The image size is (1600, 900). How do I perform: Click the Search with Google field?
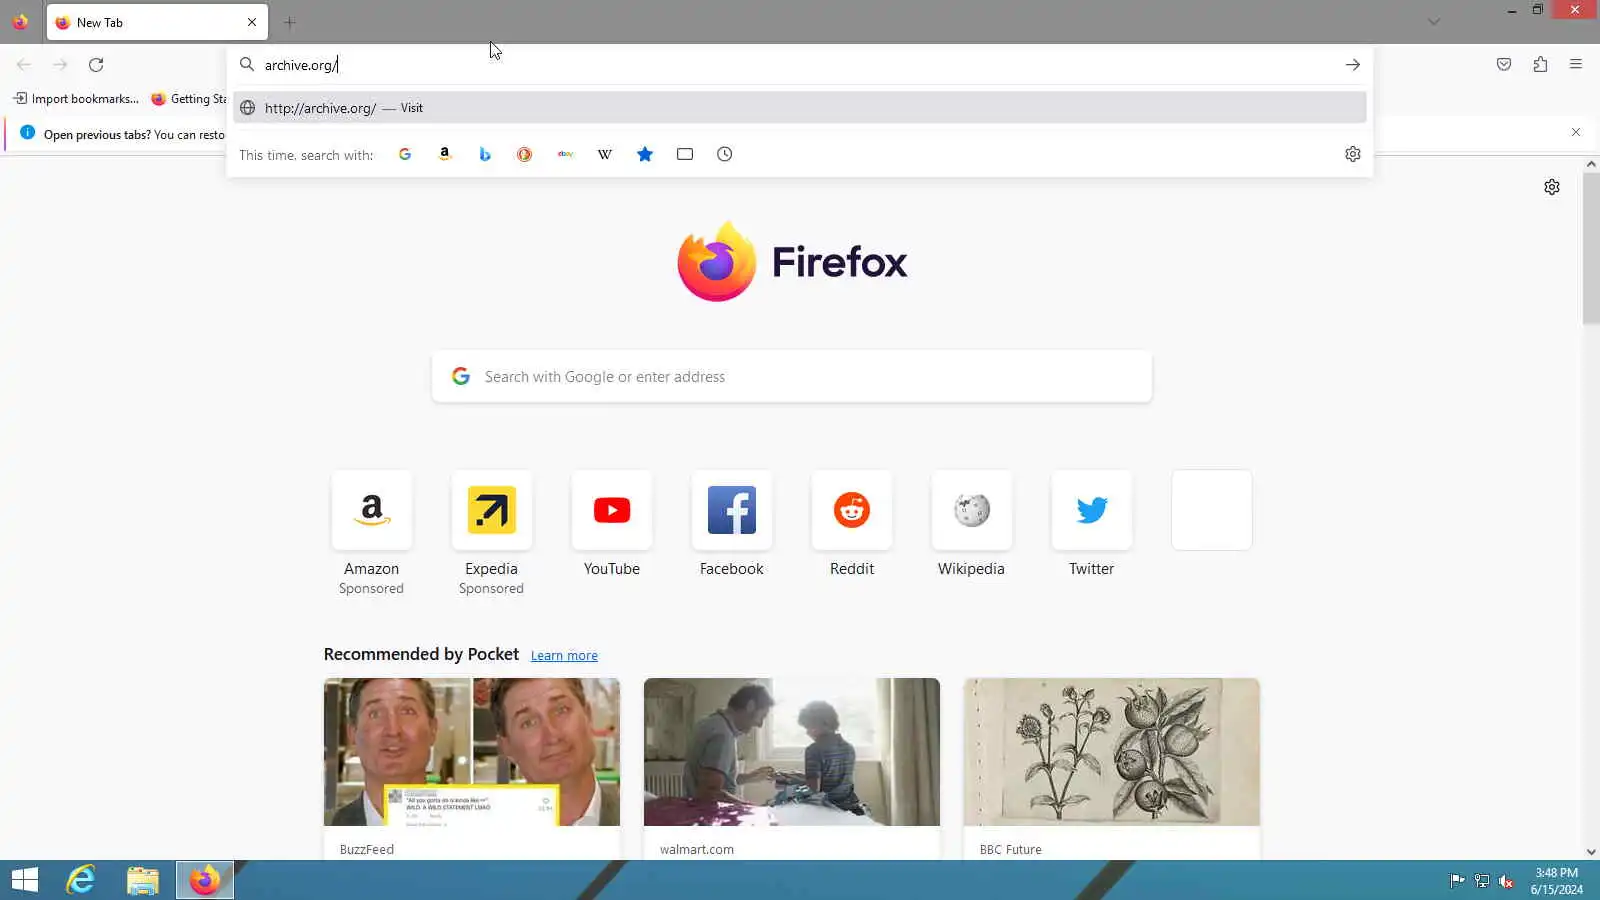pyautogui.click(x=792, y=377)
